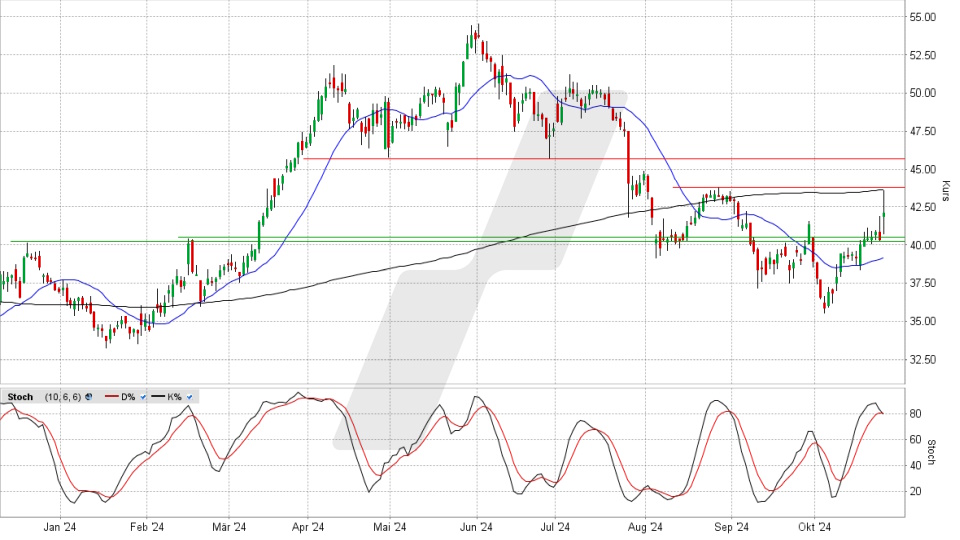
Task: Click the 50.00 price axis label
Action: (923, 93)
